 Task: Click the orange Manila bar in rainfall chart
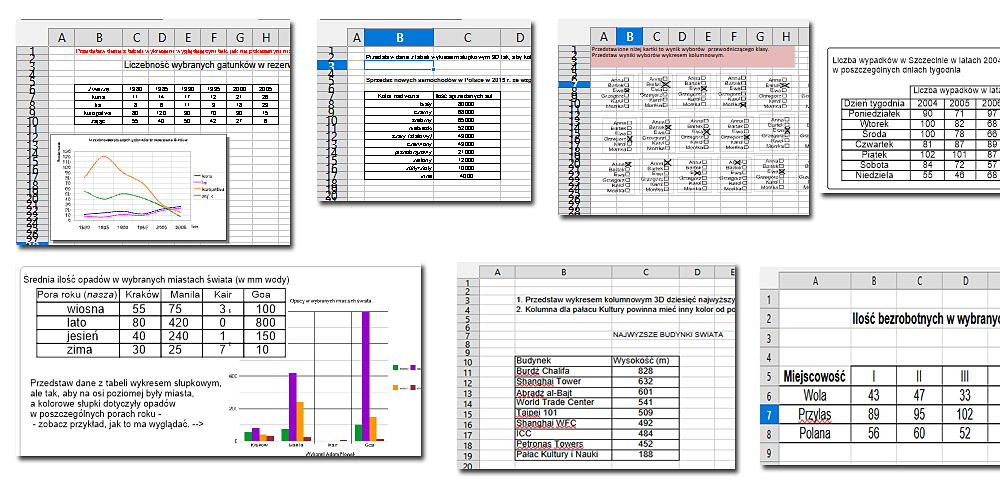click(x=302, y=420)
